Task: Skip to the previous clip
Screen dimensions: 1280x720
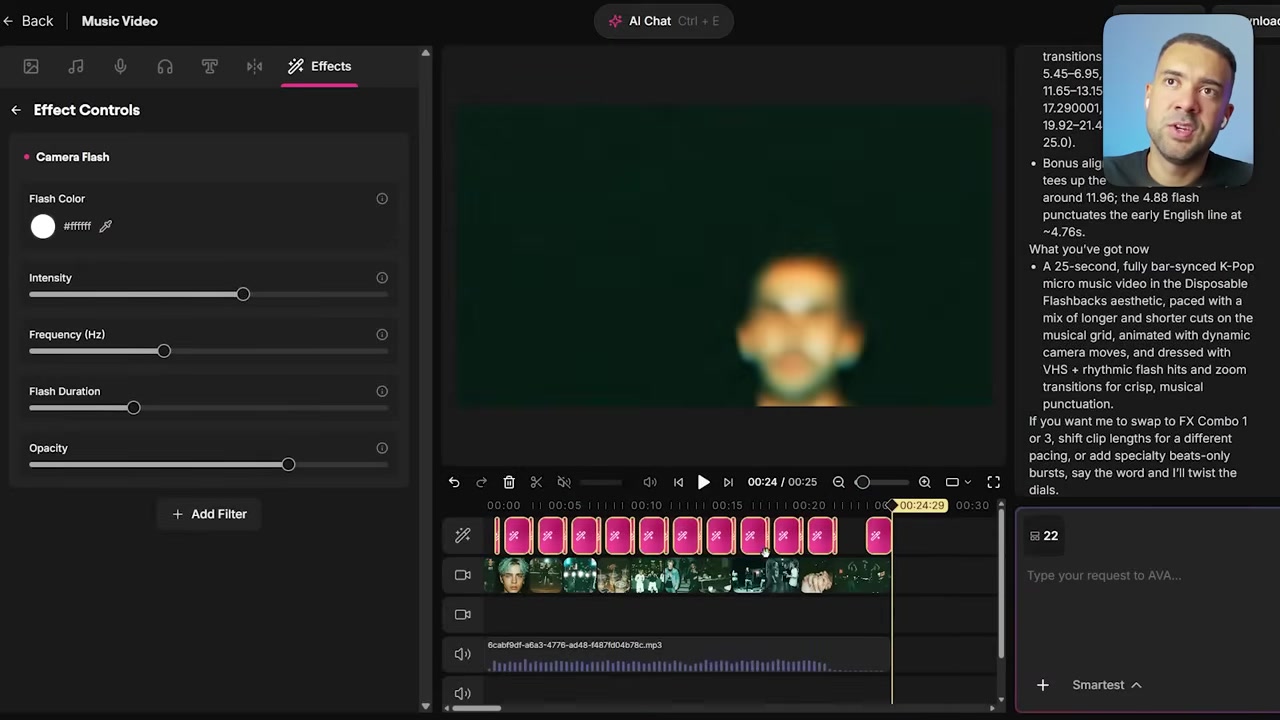Action: 678,482
